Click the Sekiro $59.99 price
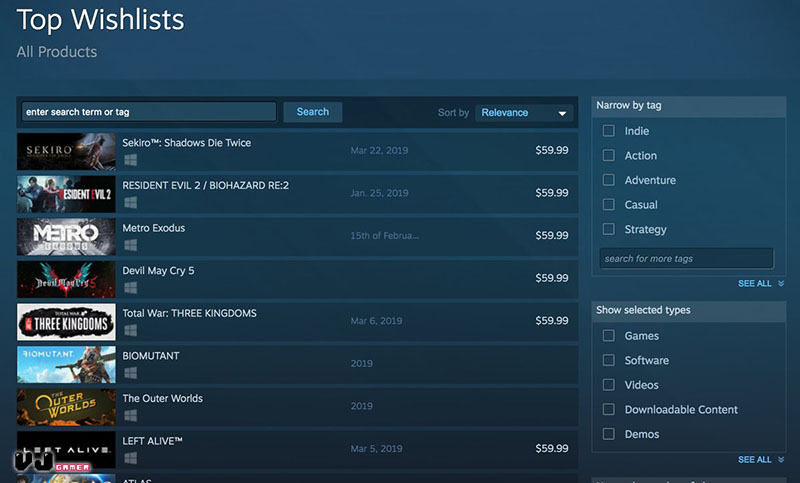800x483 pixels. [x=552, y=150]
